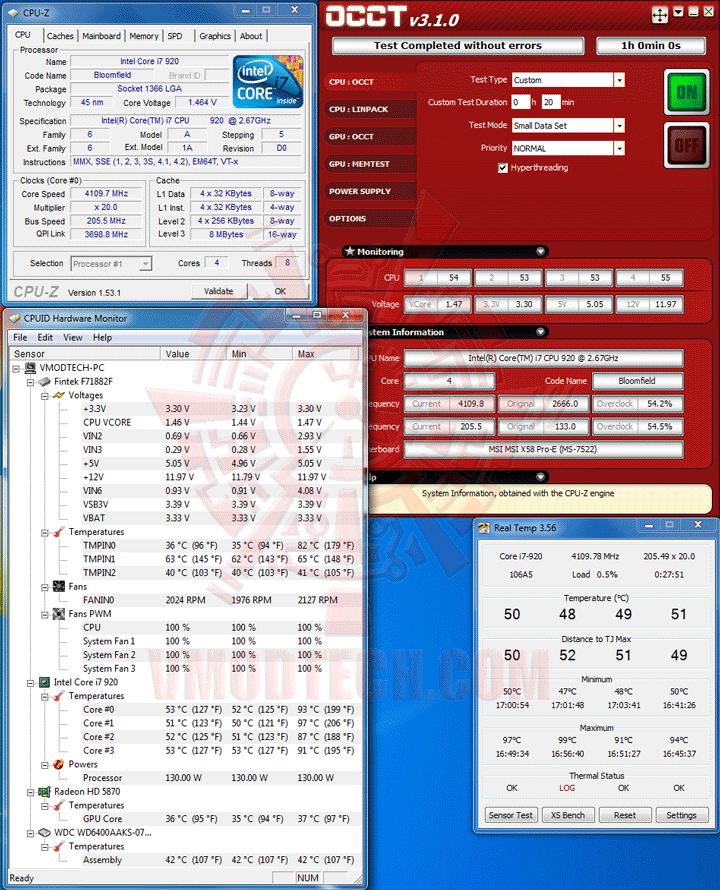Click the XS Bench button

coord(568,815)
